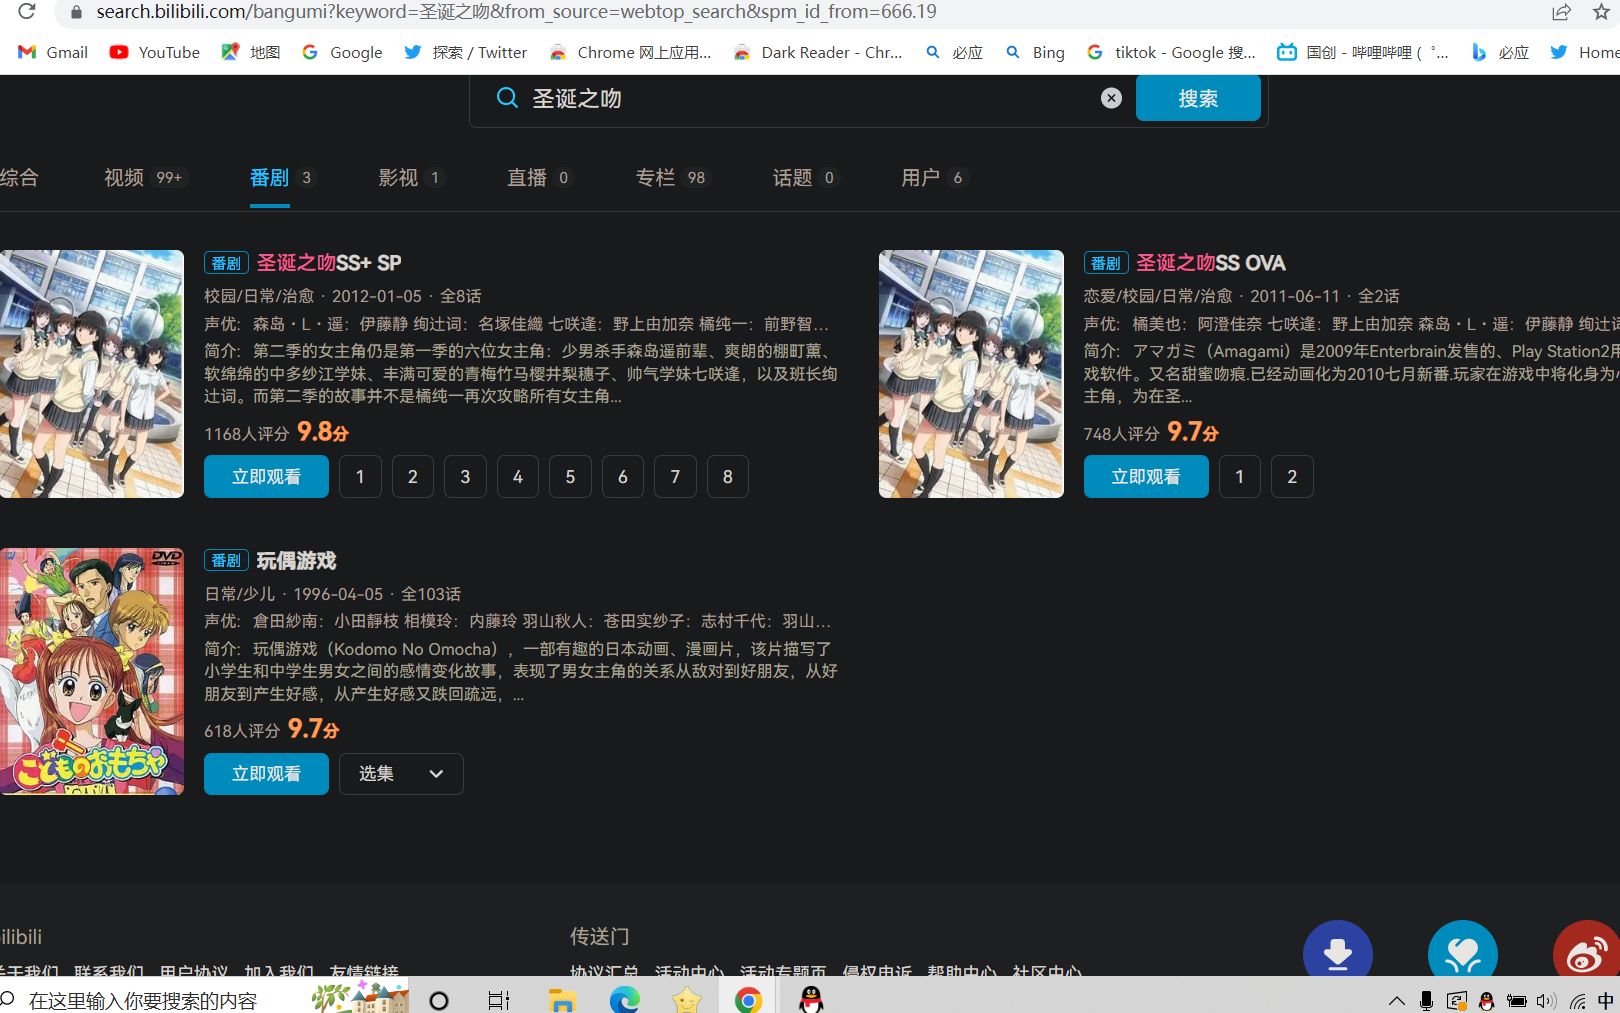Select episode 1 of 圣诞之吻SS+ SP
The height and width of the screenshot is (1013, 1620).
click(x=360, y=477)
